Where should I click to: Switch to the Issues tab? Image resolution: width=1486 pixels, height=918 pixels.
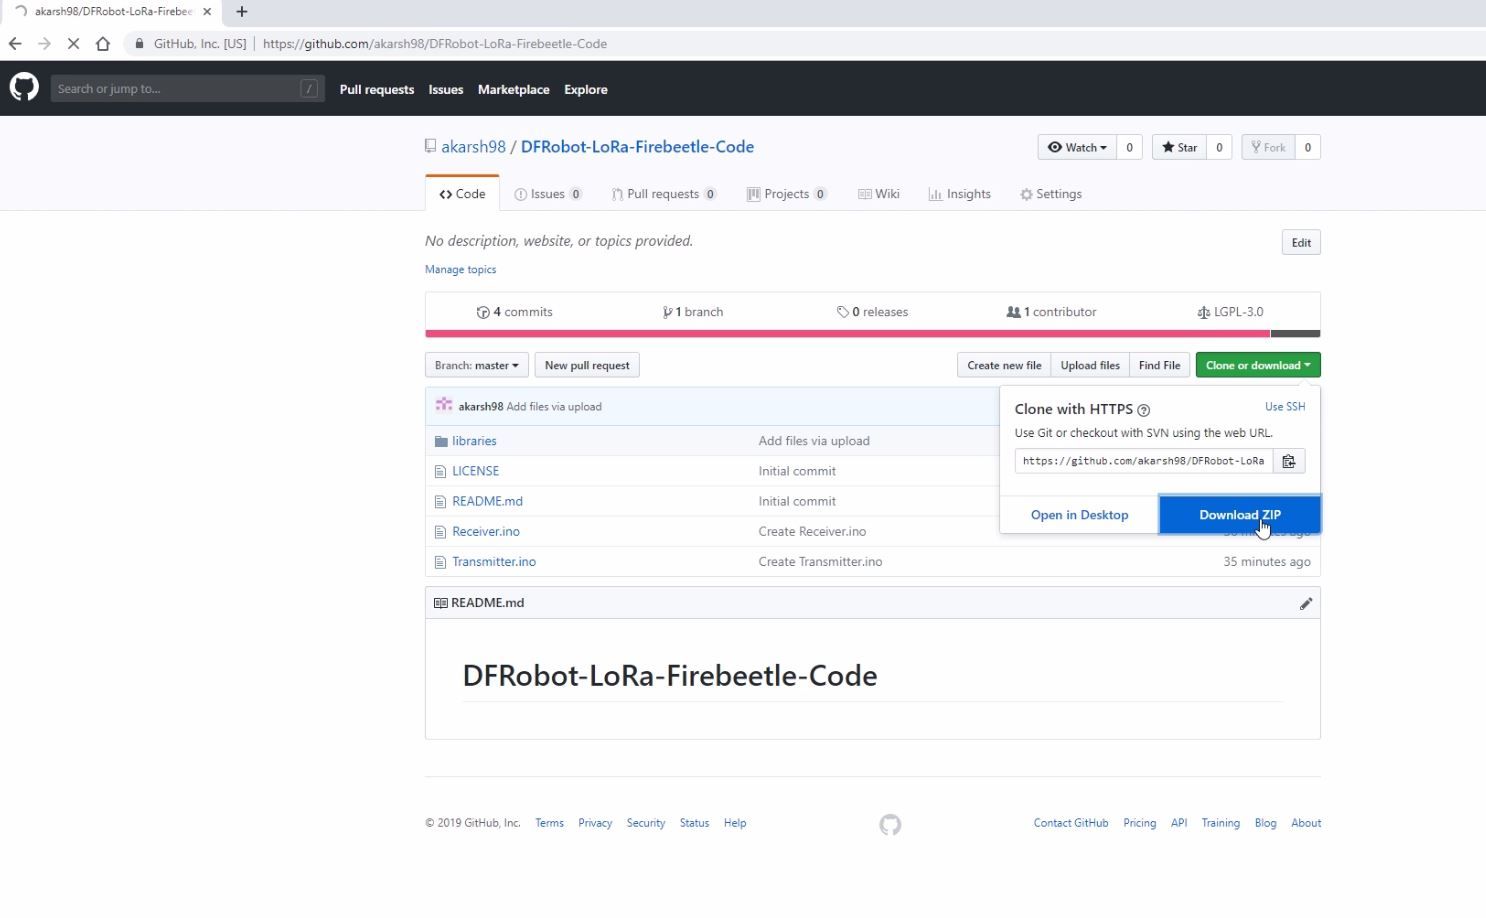coord(548,194)
